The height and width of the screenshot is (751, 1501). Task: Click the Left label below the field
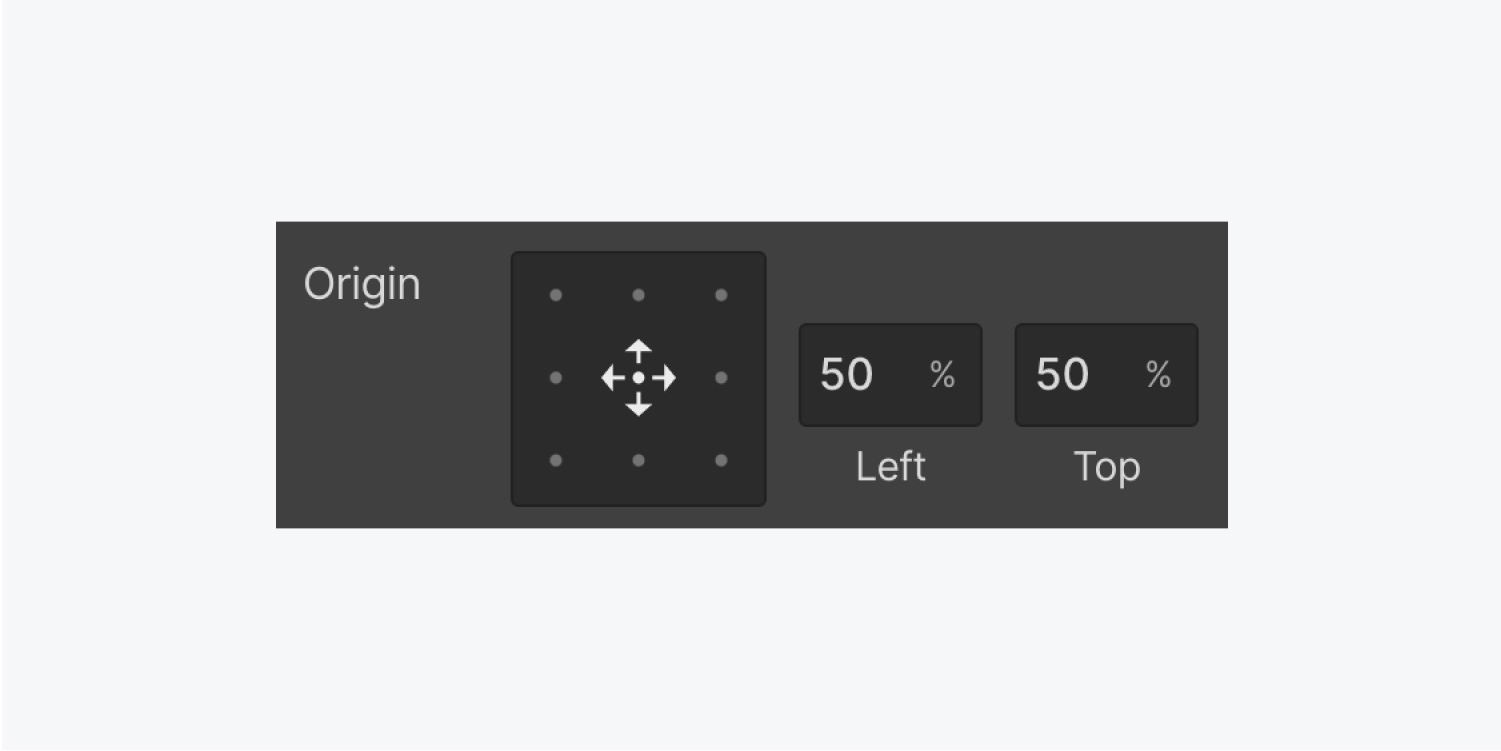pos(890,467)
